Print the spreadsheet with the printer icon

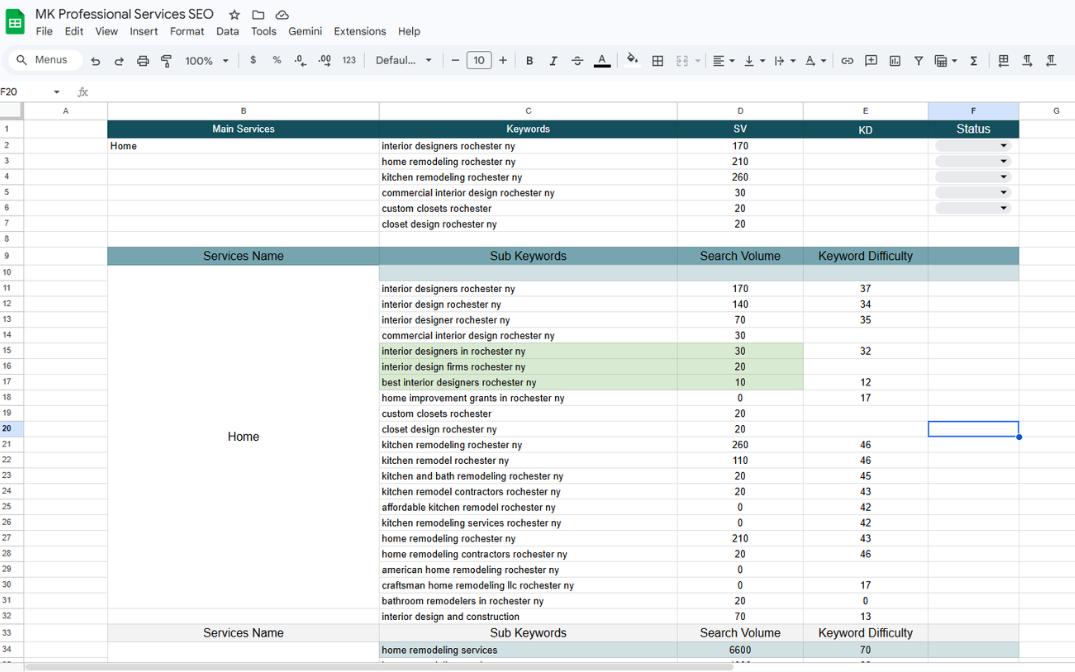(x=143, y=61)
